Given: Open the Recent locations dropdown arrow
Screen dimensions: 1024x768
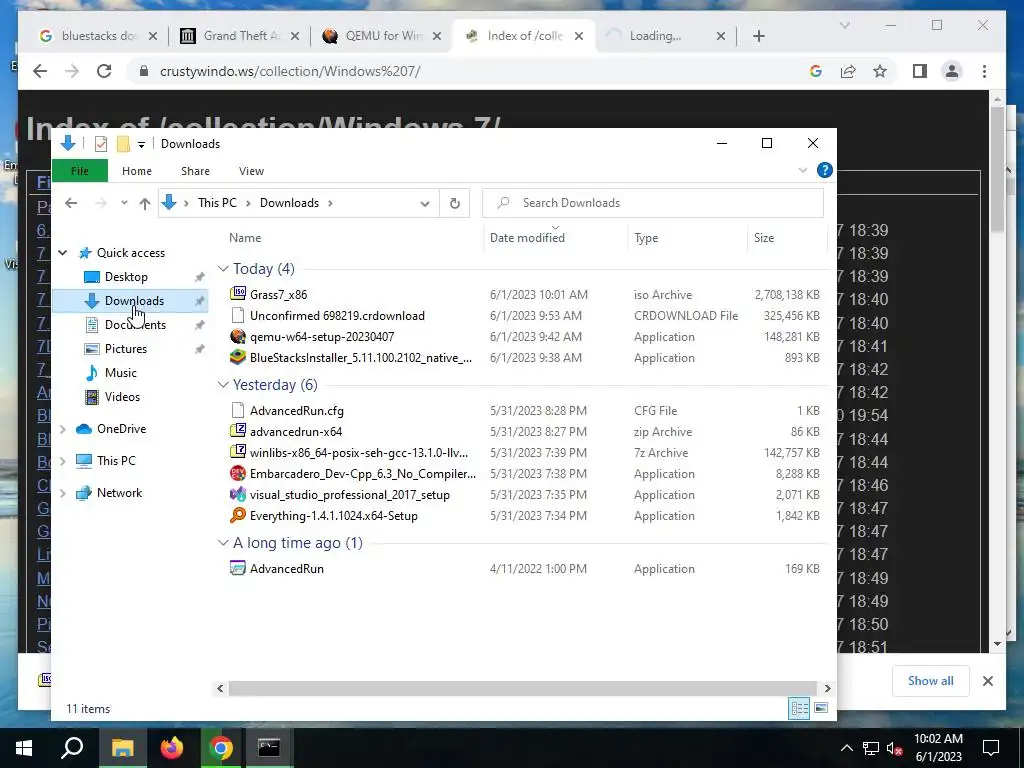Looking at the screenshot, I should click(x=124, y=203).
